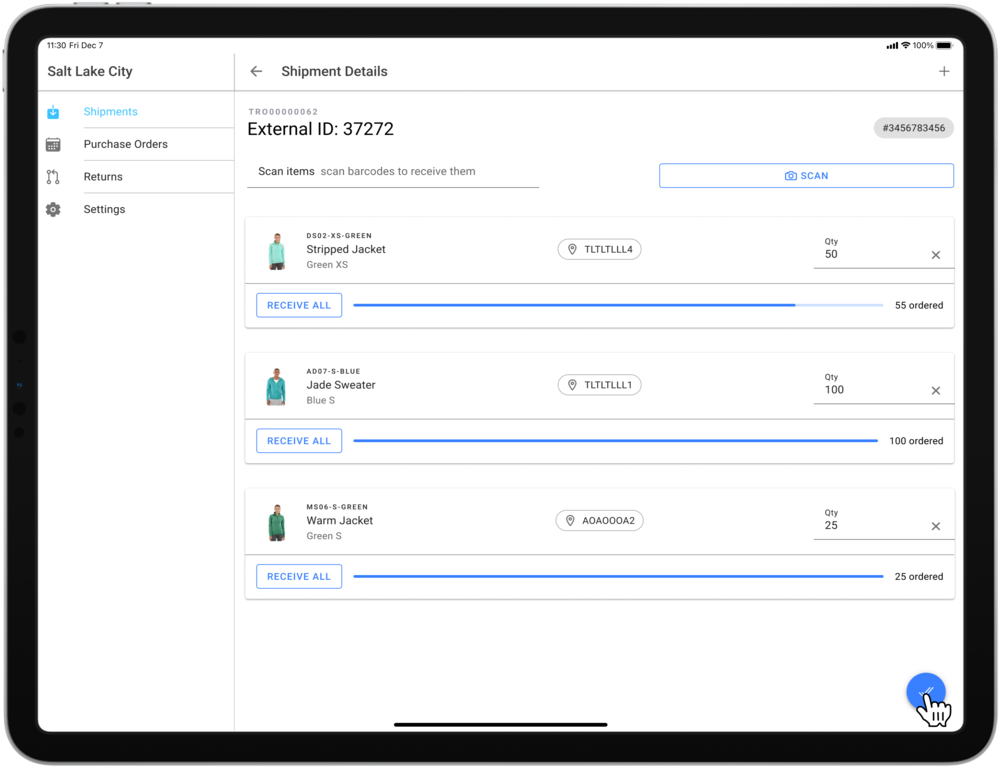1000x768 pixels.
Task: Click the Warm Jacket product name
Action: pos(339,521)
